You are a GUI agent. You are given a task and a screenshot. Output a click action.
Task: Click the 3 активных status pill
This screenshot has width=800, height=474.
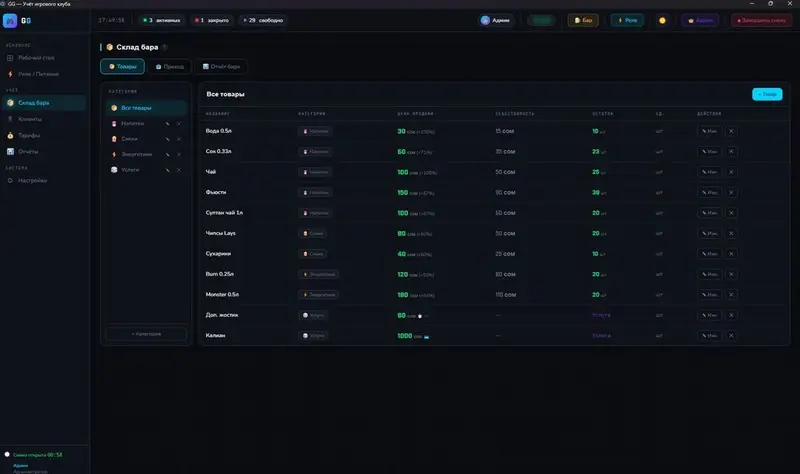tap(161, 20)
